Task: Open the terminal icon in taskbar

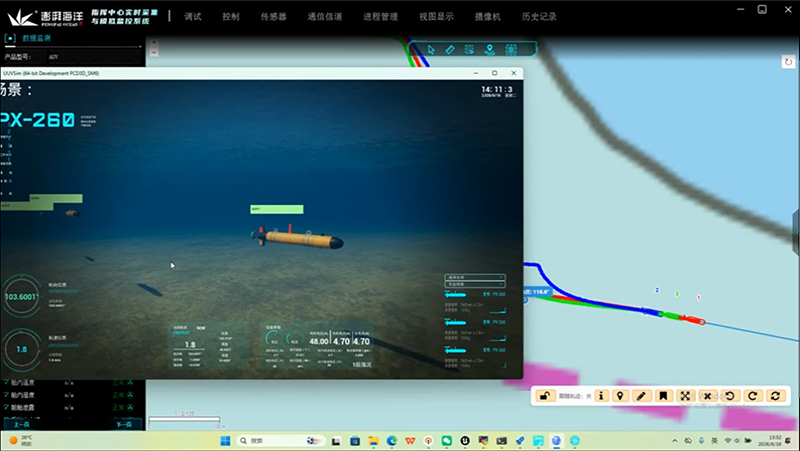Action: tap(502, 441)
